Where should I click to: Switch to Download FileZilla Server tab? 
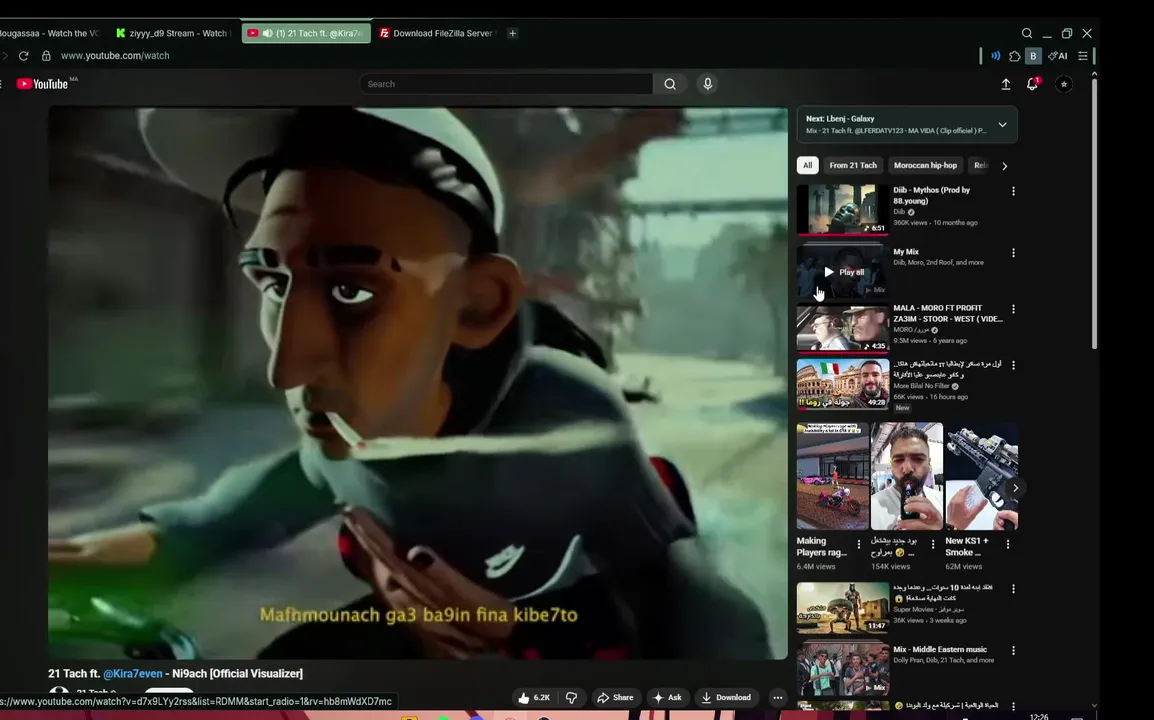click(x=438, y=33)
